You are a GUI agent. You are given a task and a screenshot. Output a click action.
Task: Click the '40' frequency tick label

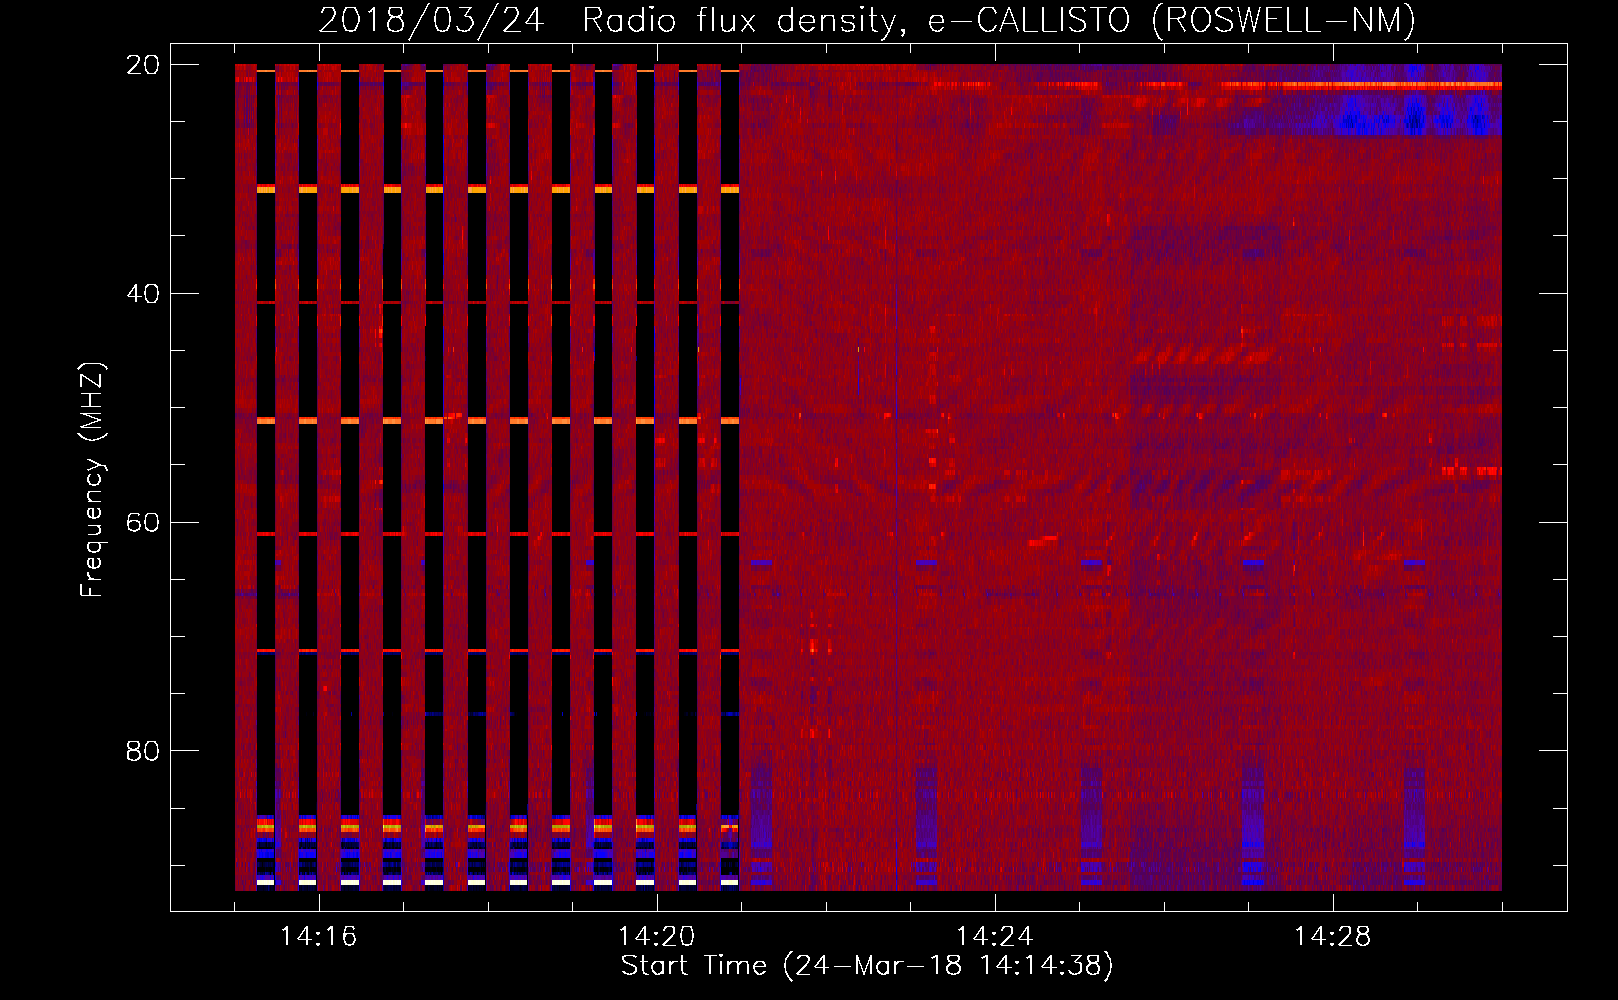tap(143, 294)
